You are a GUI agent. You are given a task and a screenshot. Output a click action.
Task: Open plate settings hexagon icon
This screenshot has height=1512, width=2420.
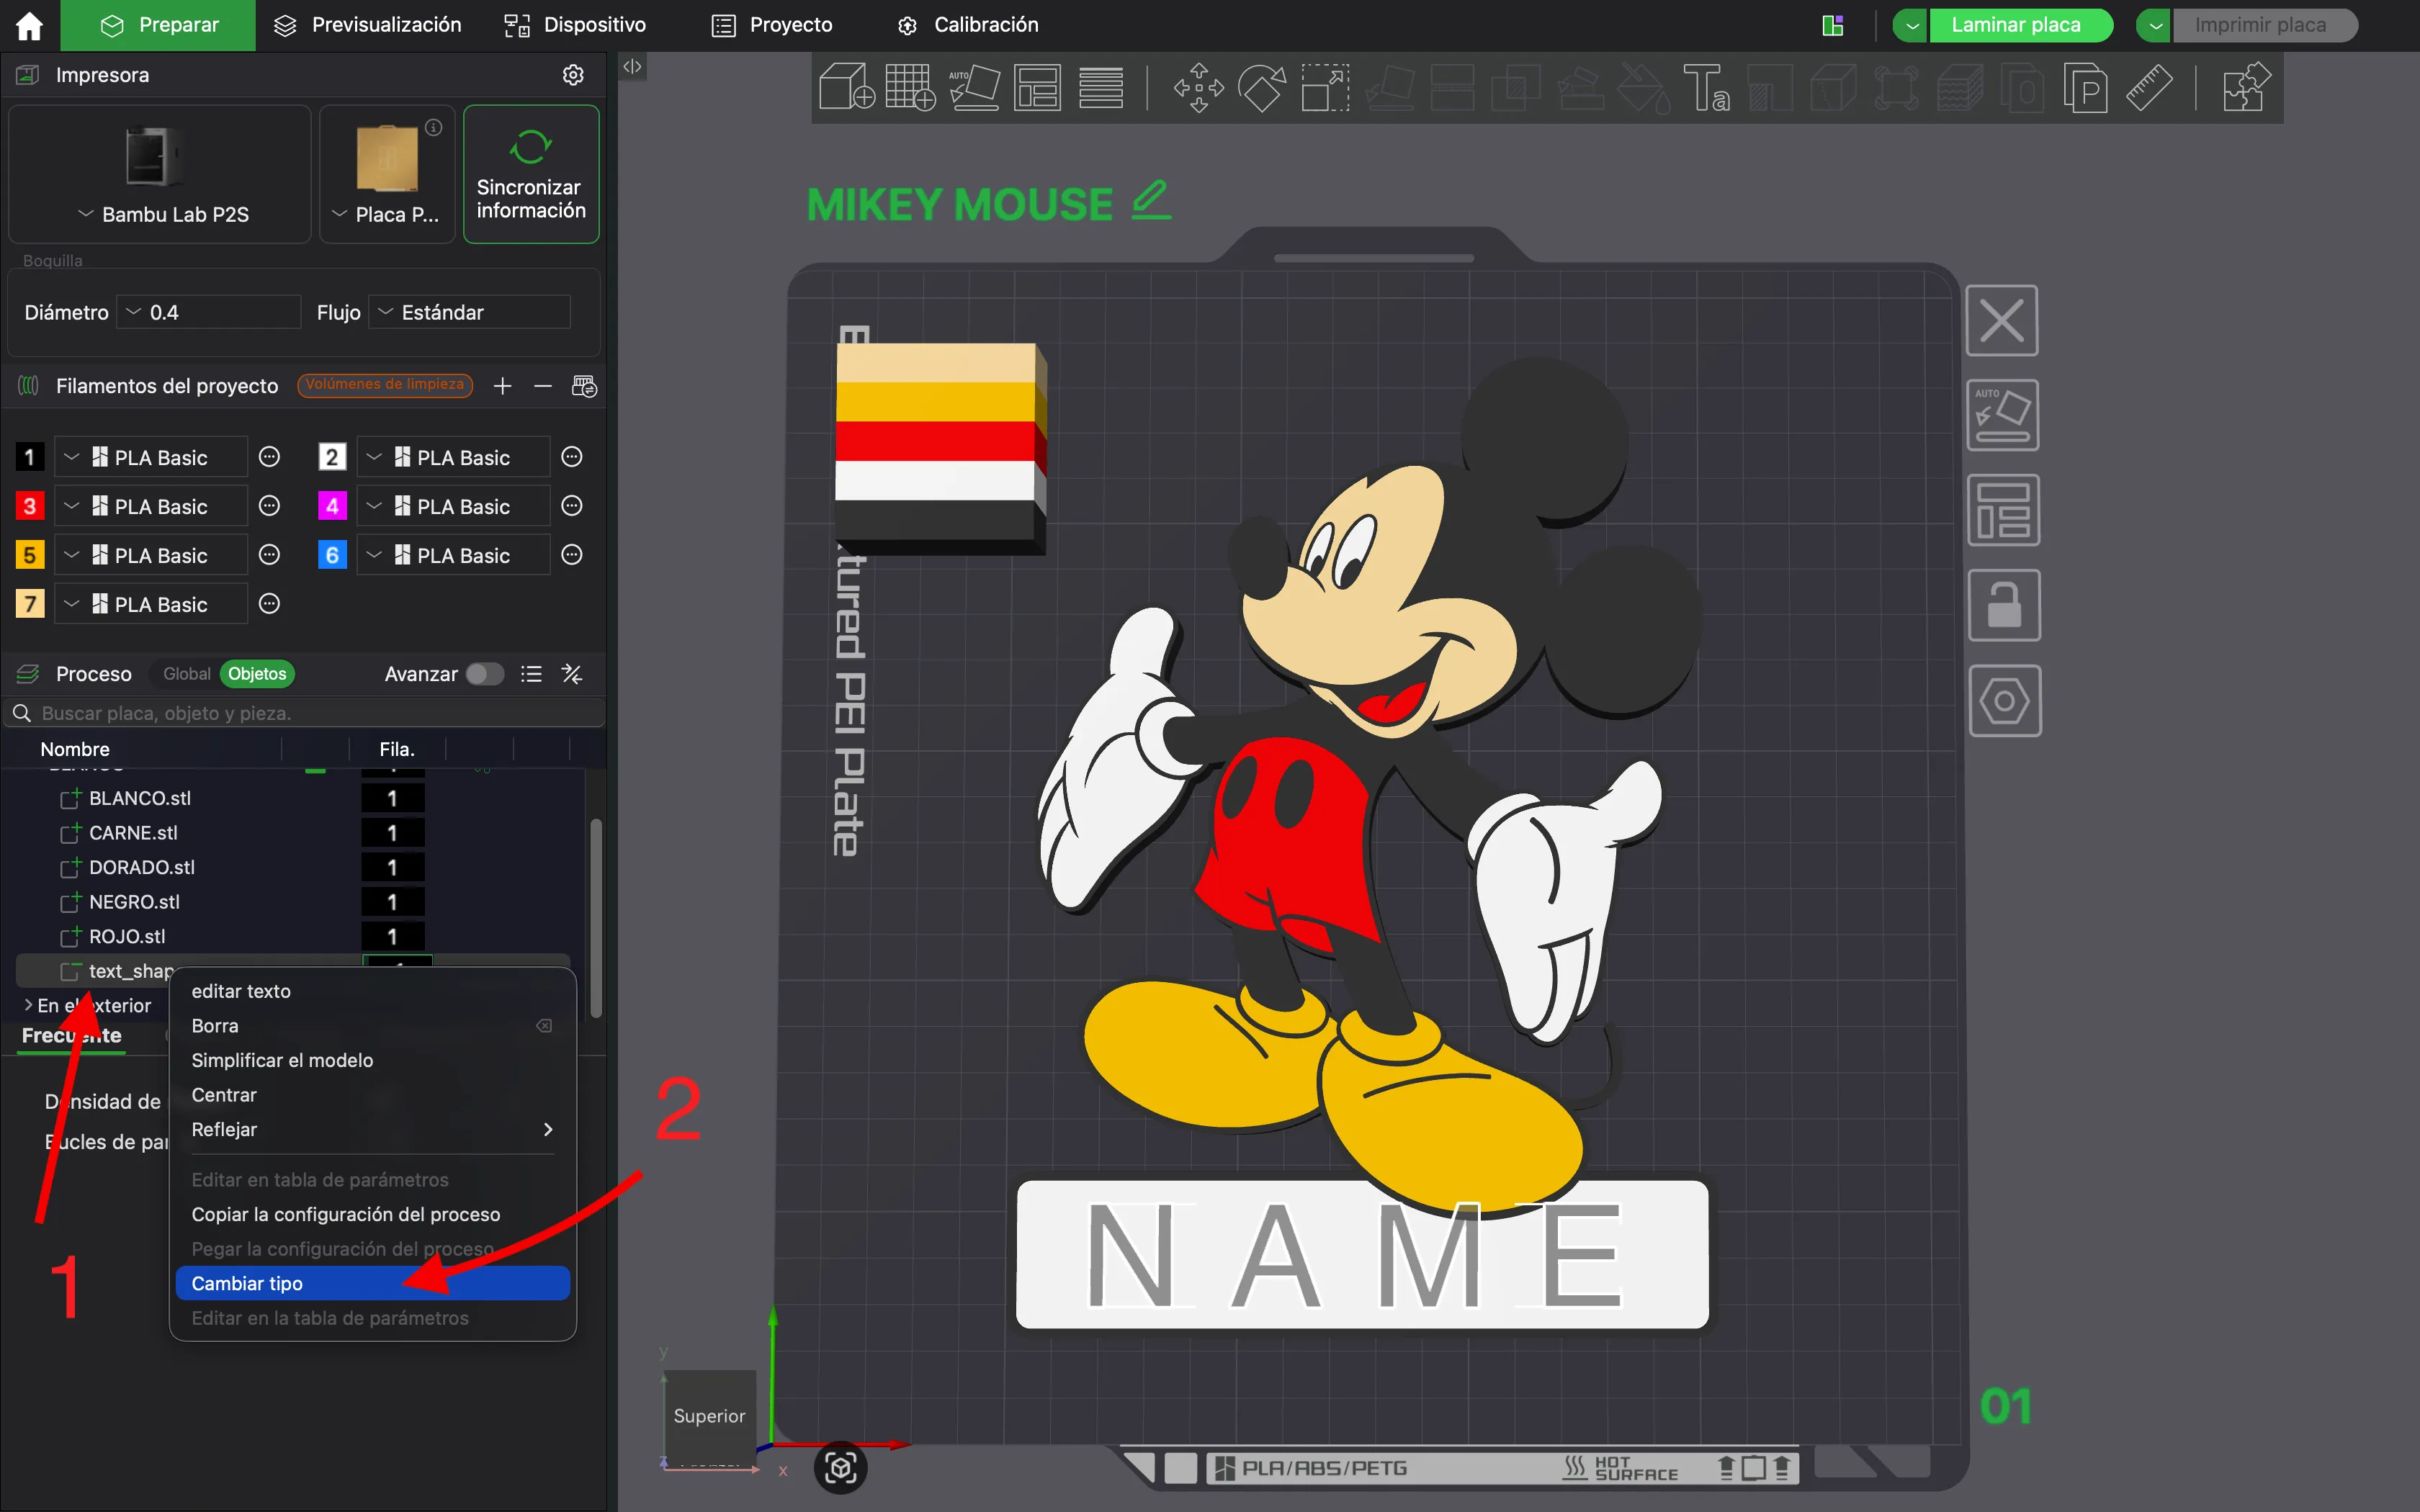2005,700
